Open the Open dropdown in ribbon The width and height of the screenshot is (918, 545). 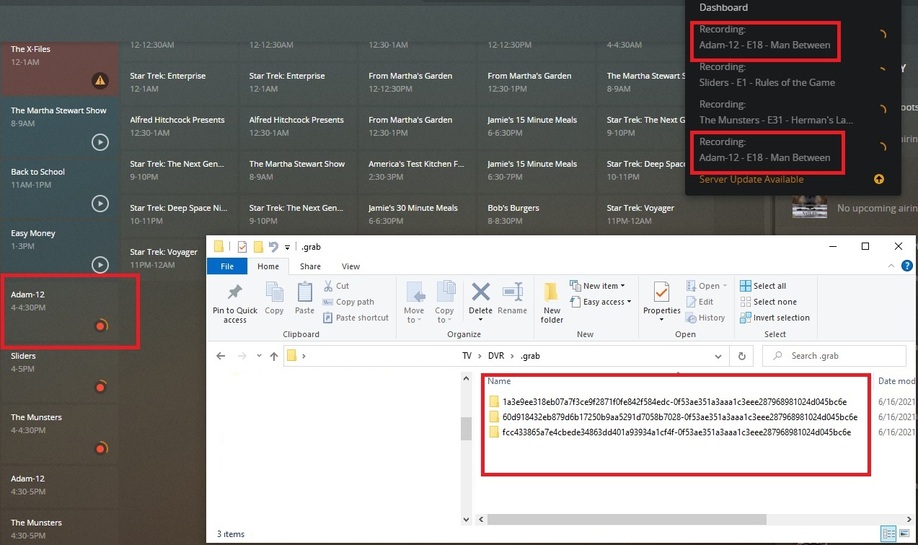(x=706, y=286)
